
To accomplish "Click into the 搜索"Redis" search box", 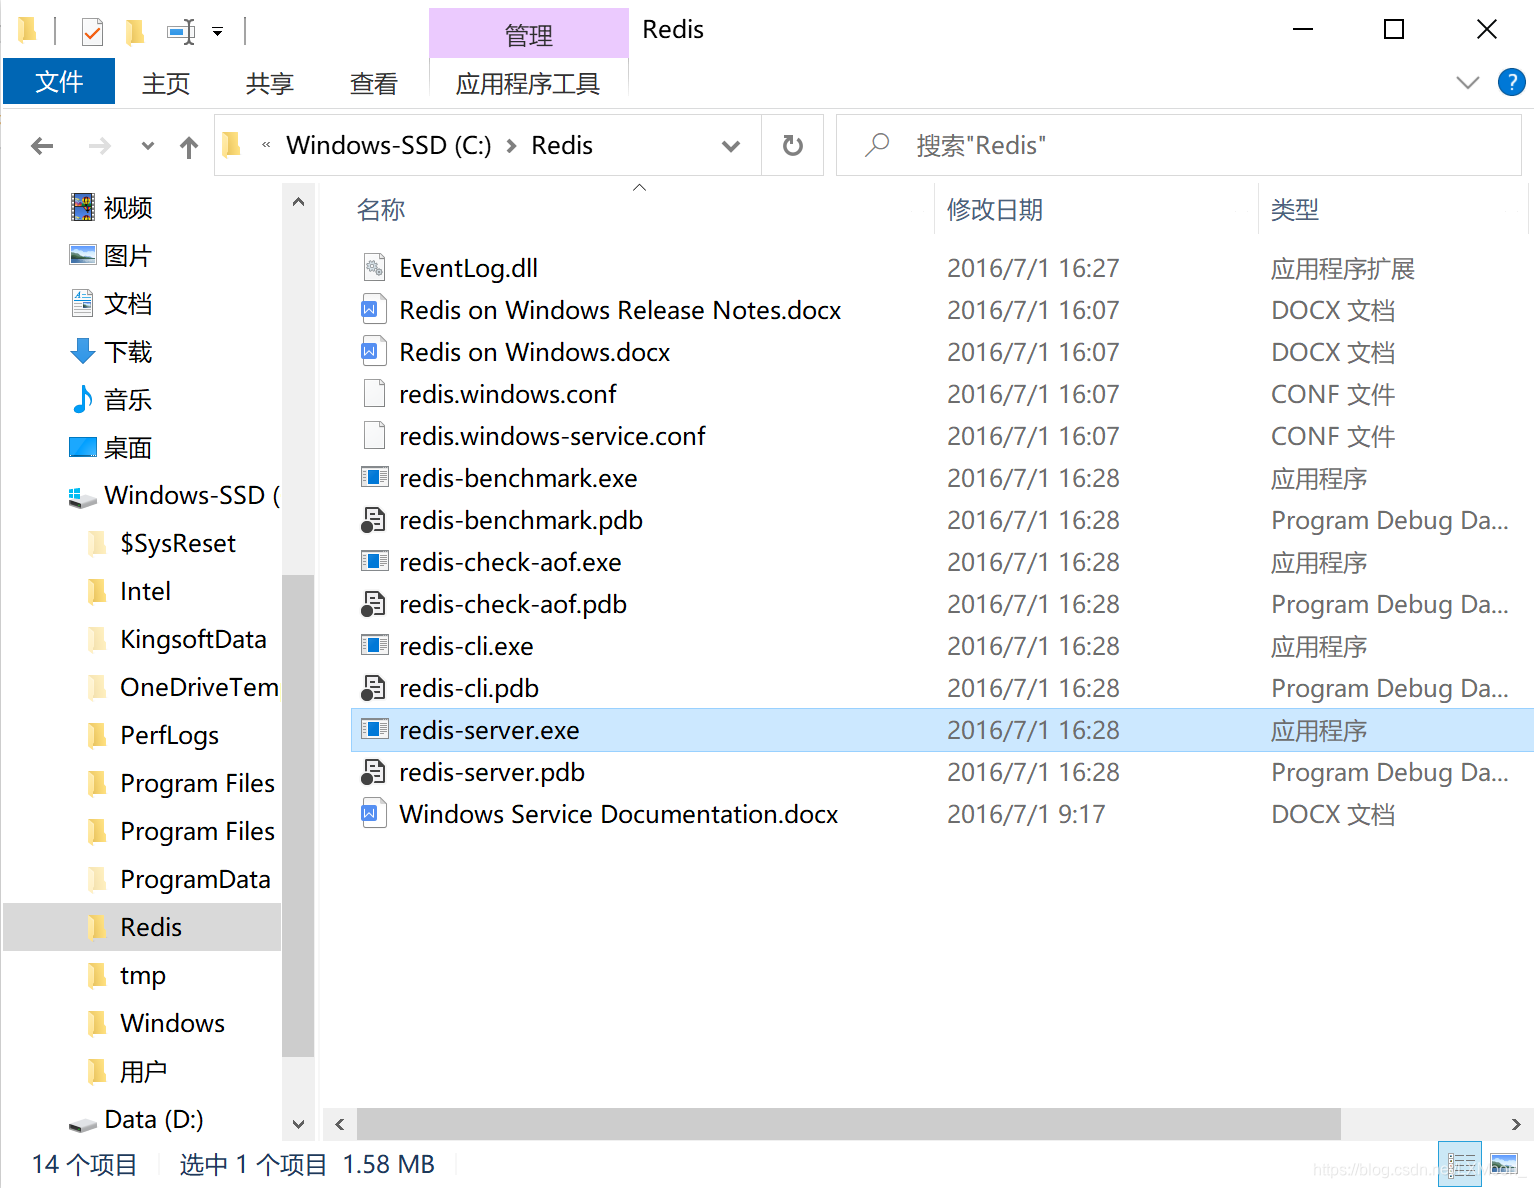I will click(1178, 146).
